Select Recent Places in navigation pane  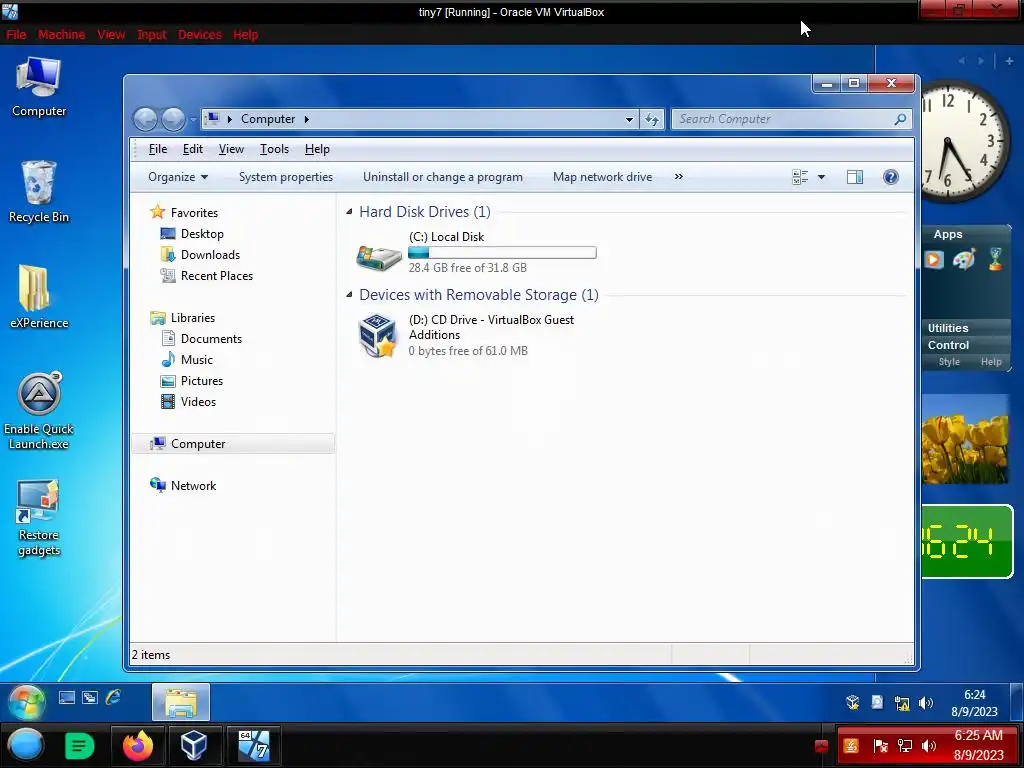coord(216,276)
